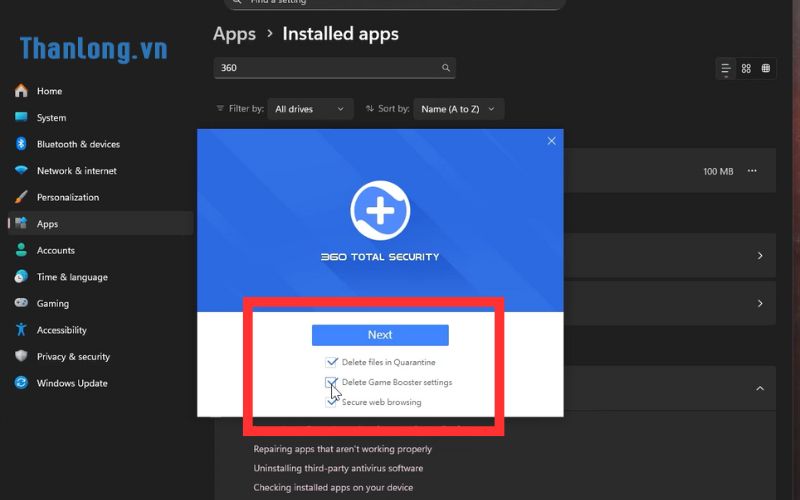Click the 100 MB size text

pos(718,171)
